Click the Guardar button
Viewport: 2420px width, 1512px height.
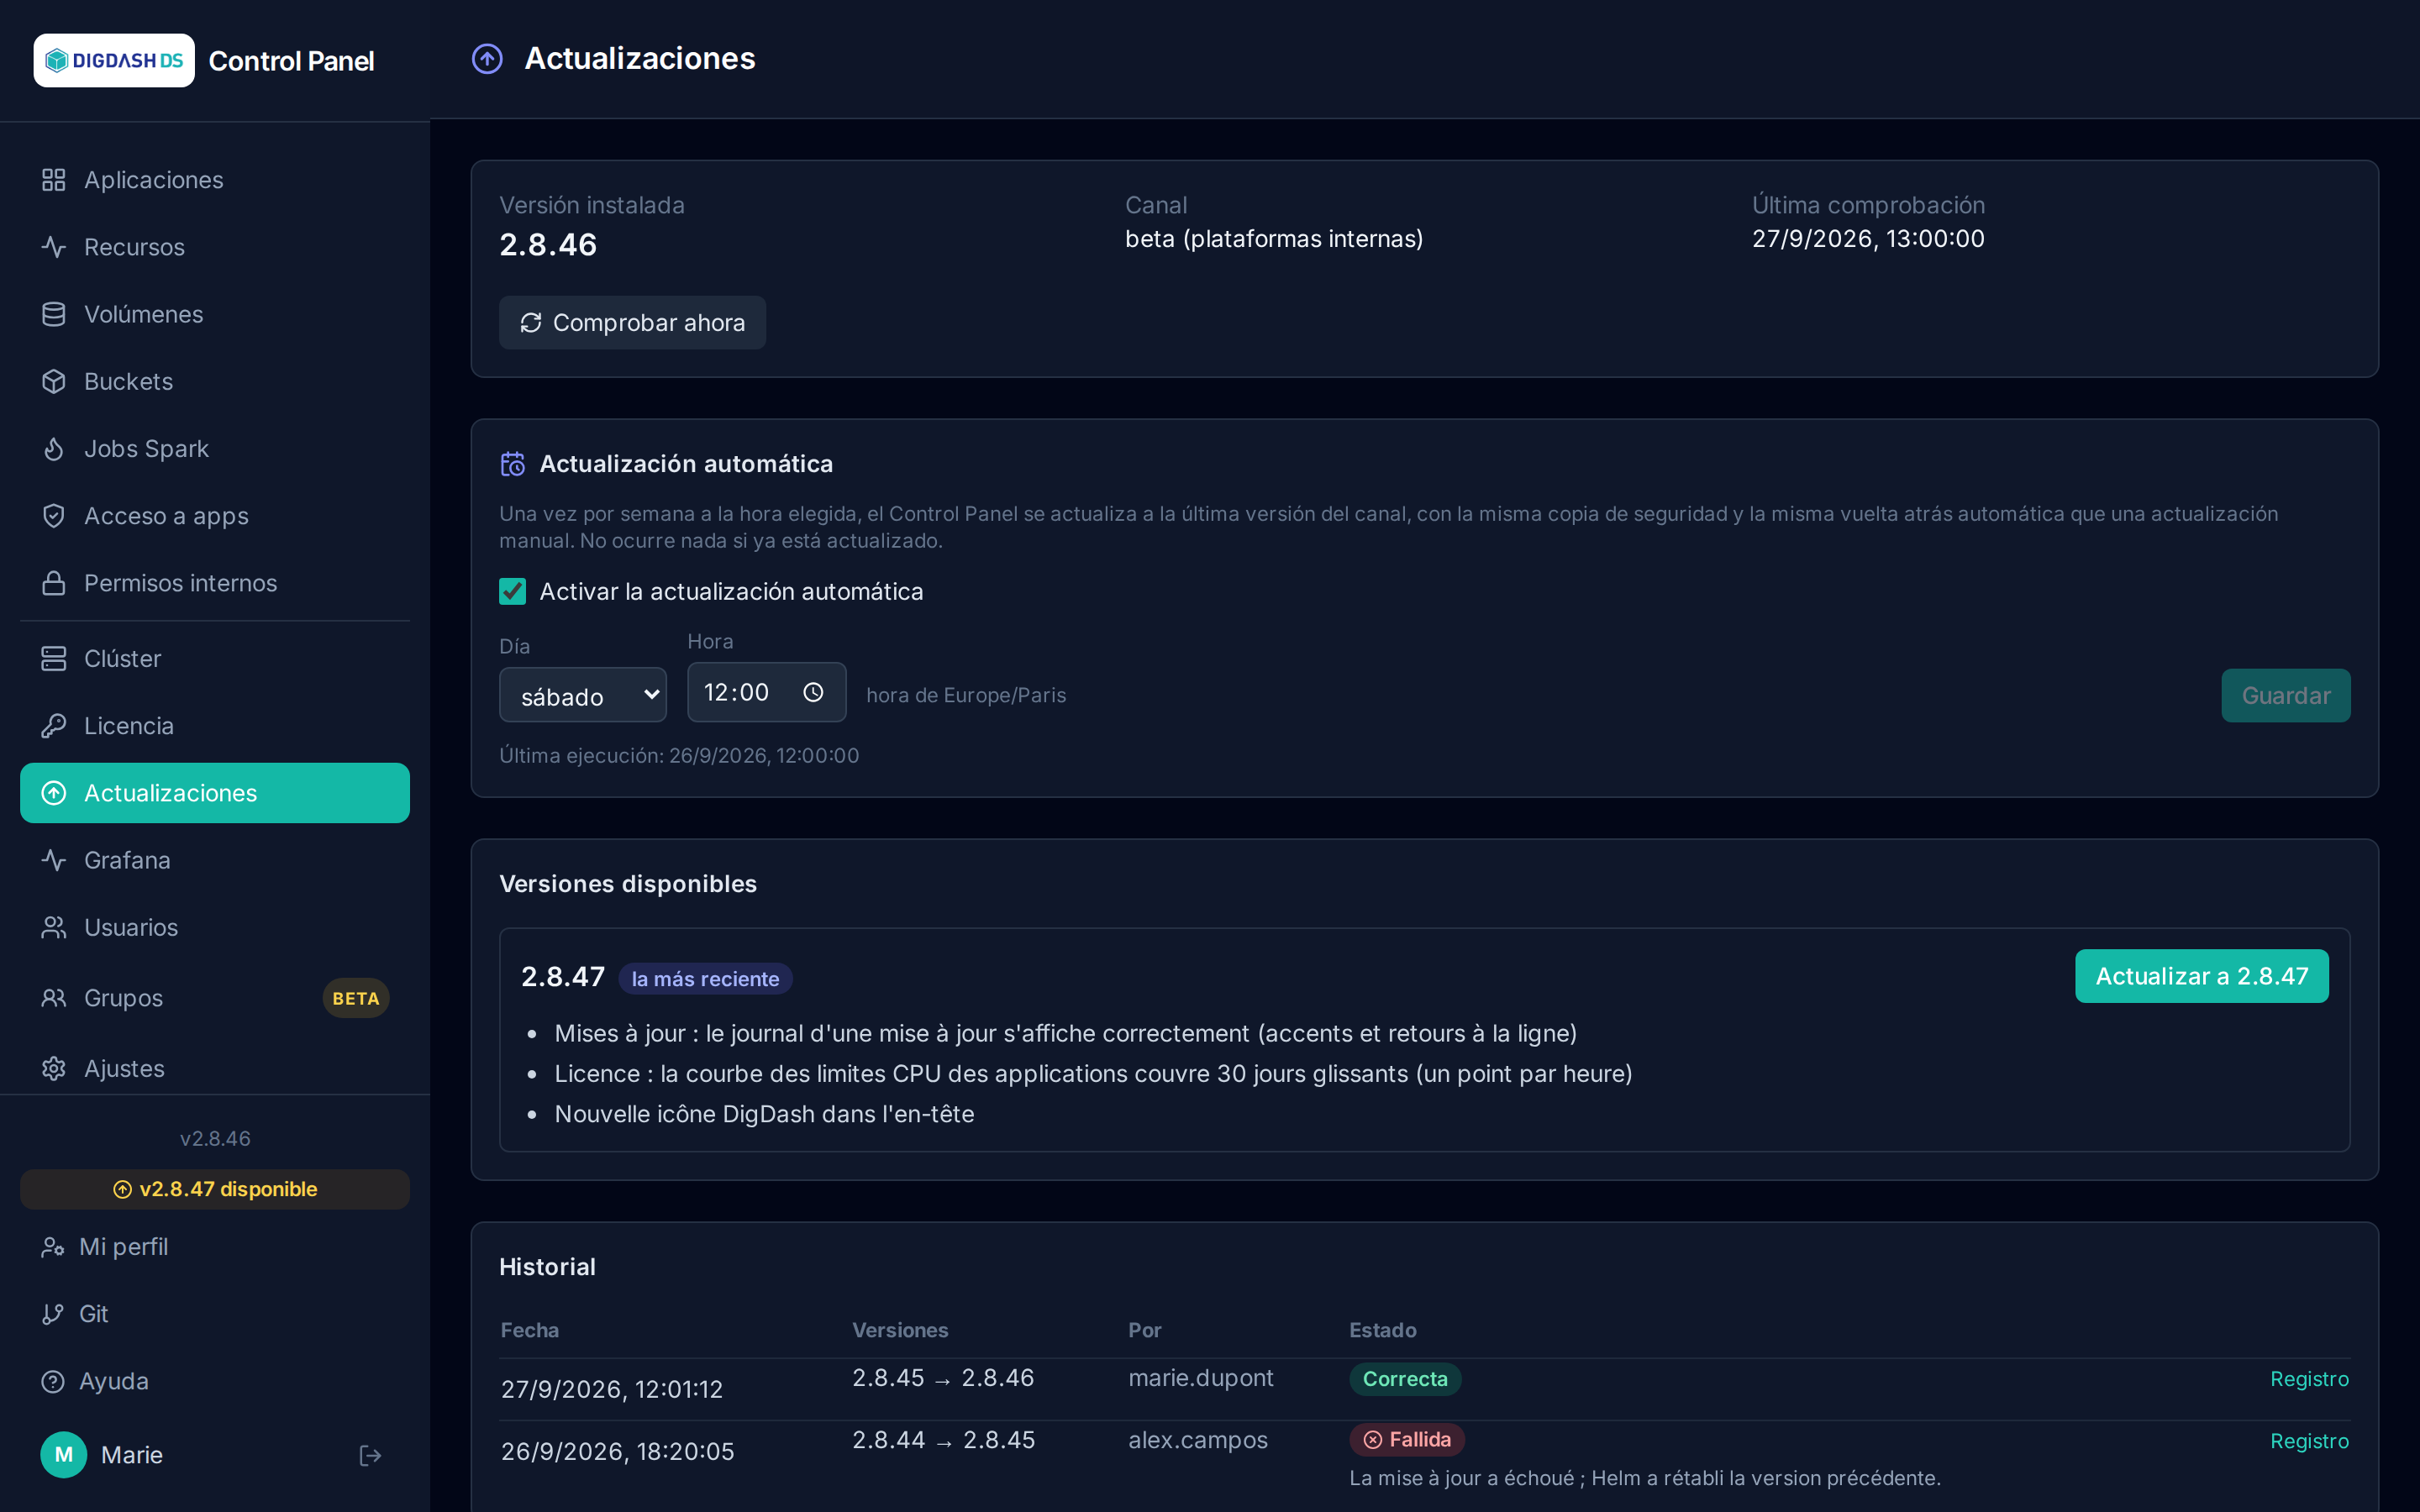click(2286, 695)
